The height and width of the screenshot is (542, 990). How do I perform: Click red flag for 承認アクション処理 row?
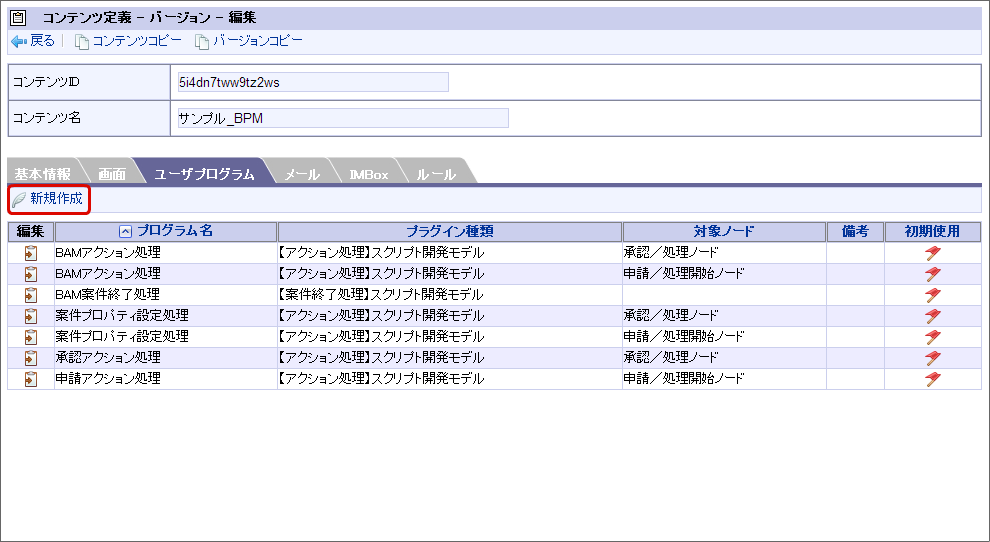point(933,358)
